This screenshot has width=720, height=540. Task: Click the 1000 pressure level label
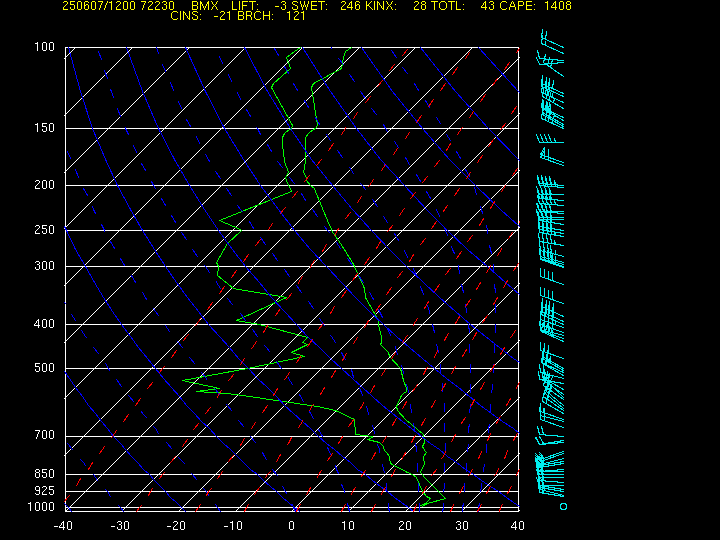click(x=41, y=506)
